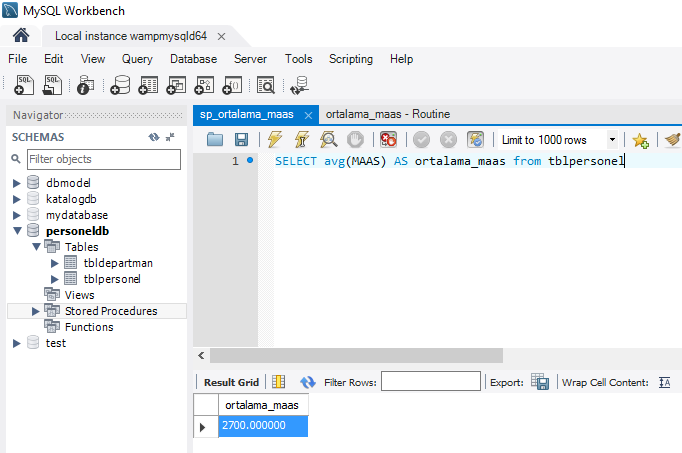Image resolution: width=682 pixels, height=453 pixels.
Task: Expand Stored Procedures node
Action: tap(36, 311)
